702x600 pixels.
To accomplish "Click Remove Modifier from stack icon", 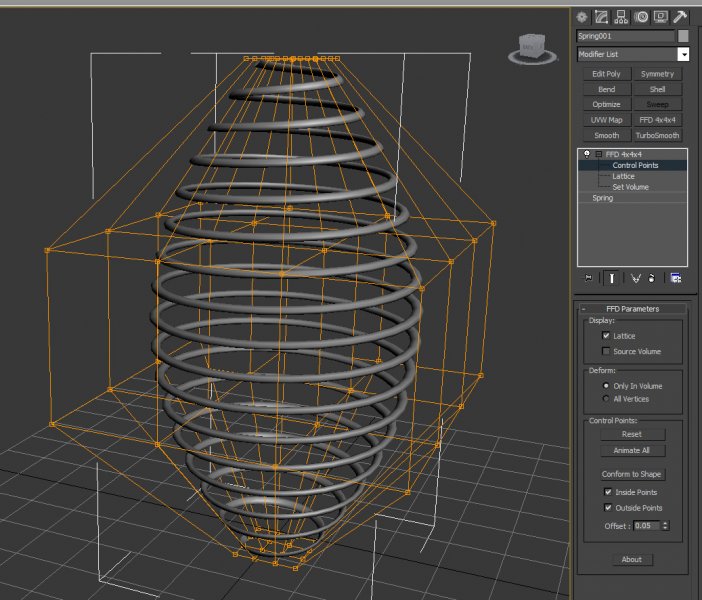I will click(652, 278).
